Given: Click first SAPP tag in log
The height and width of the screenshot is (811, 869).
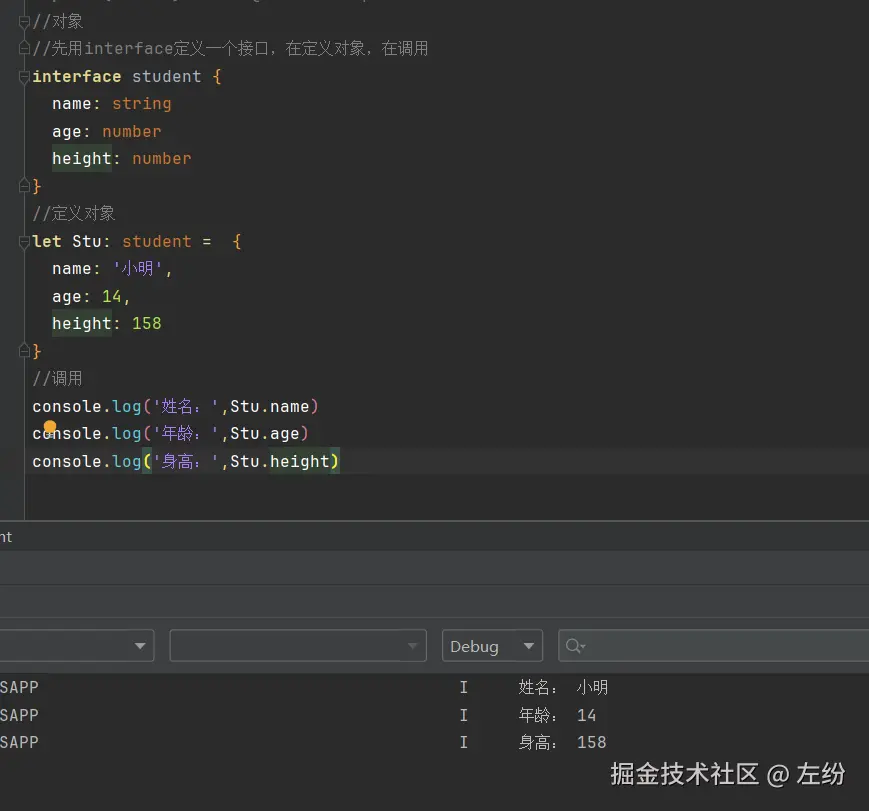Looking at the screenshot, I should click(x=19, y=687).
